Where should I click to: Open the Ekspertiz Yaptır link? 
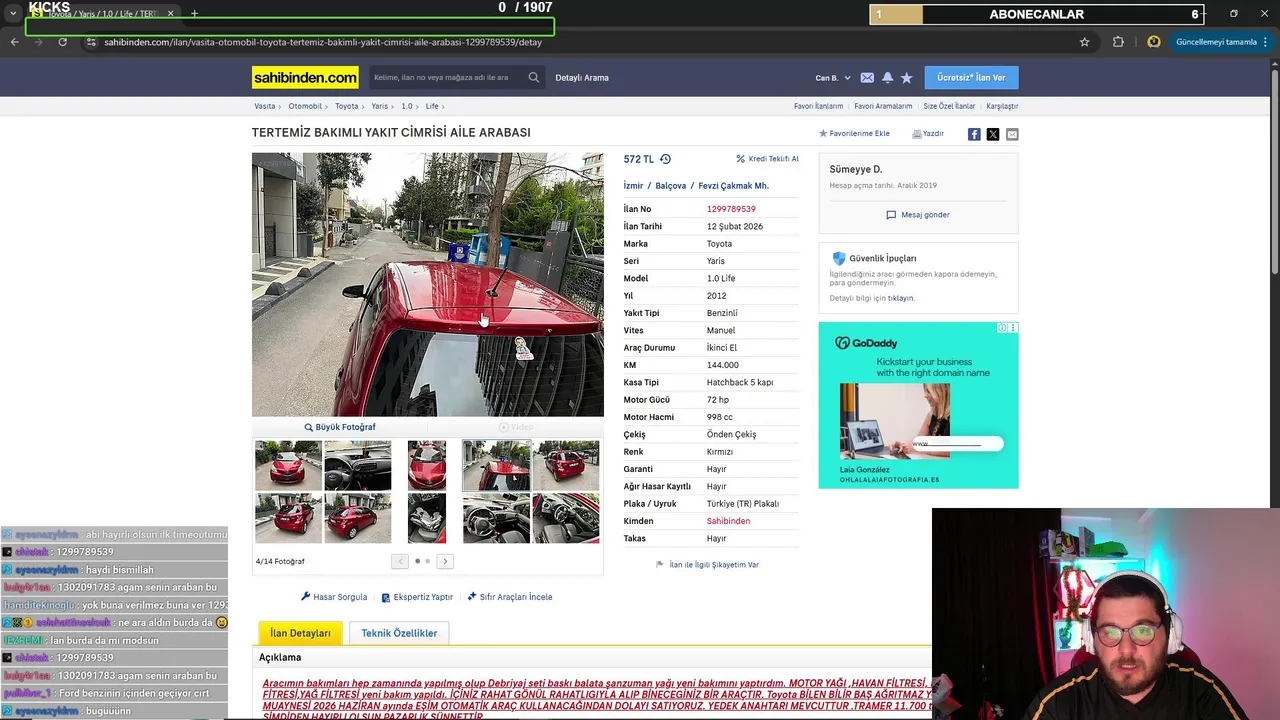coord(417,597)
